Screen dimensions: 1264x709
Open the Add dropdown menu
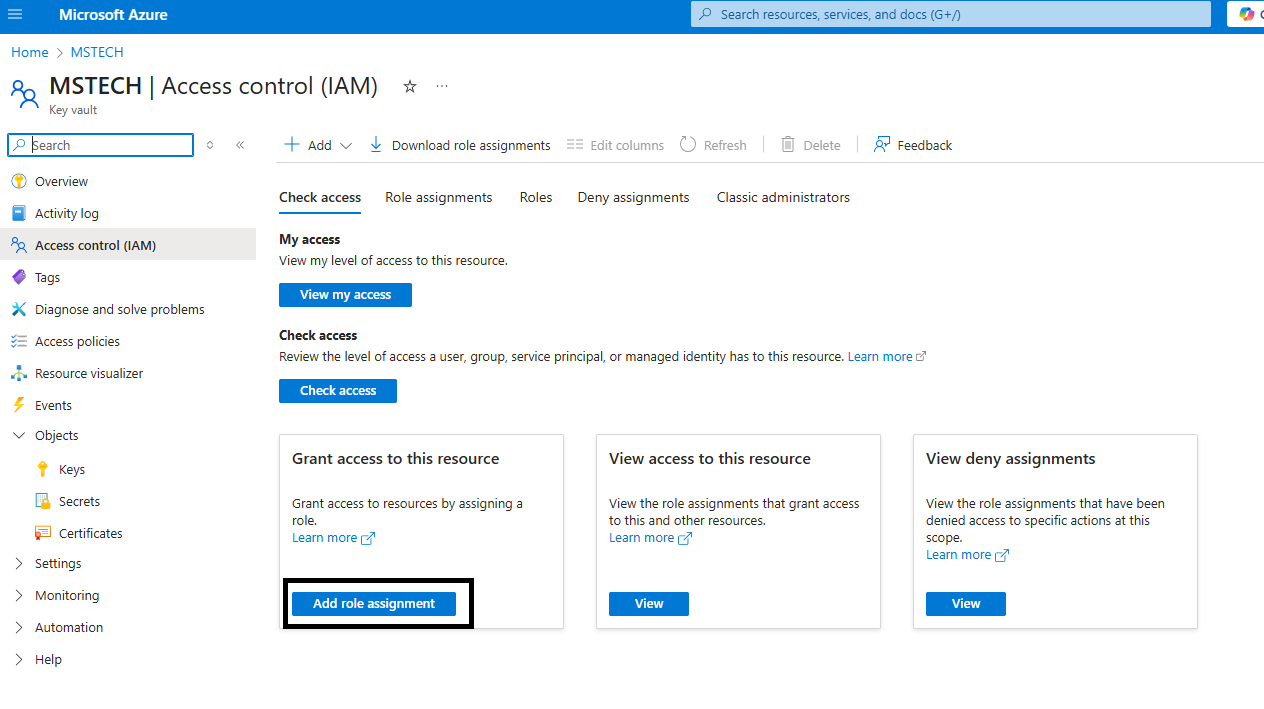317,144
